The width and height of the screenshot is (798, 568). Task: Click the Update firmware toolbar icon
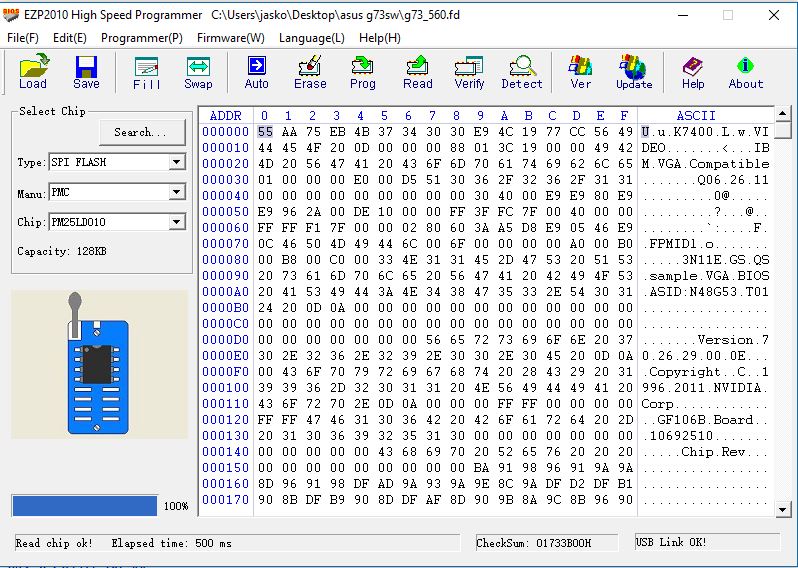[634, 73]
